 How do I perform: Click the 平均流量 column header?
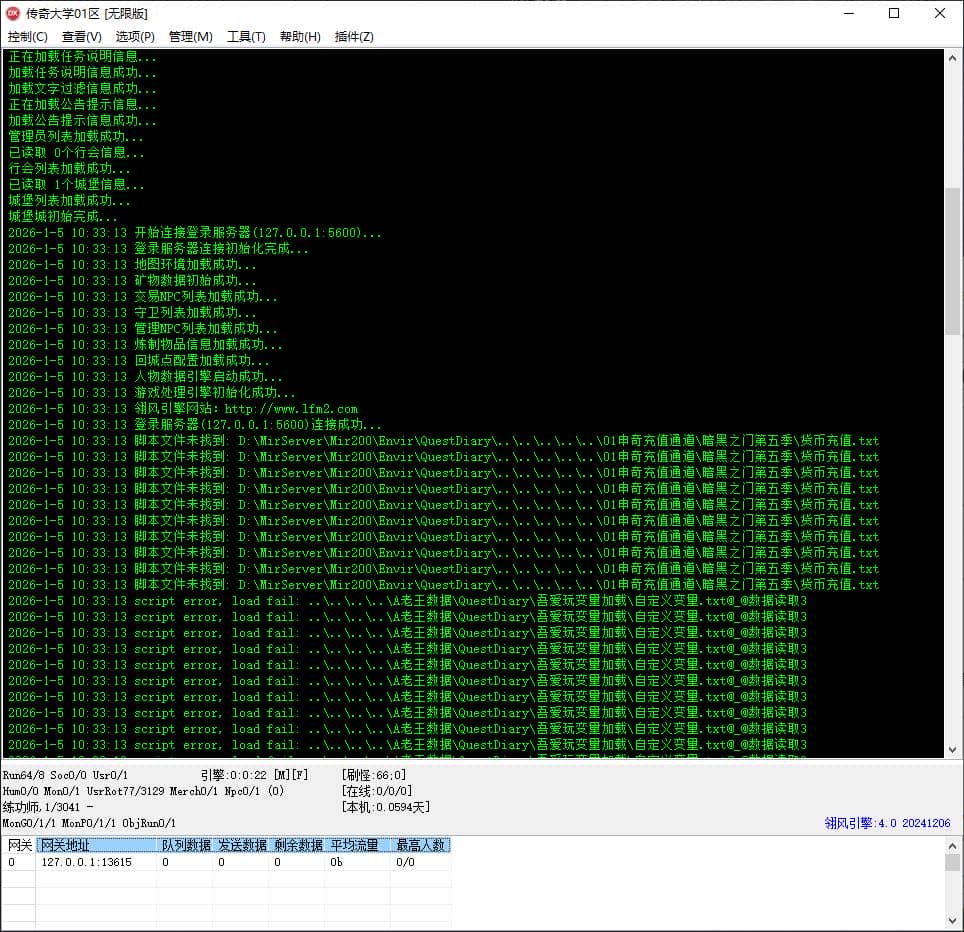coord(358,845)
